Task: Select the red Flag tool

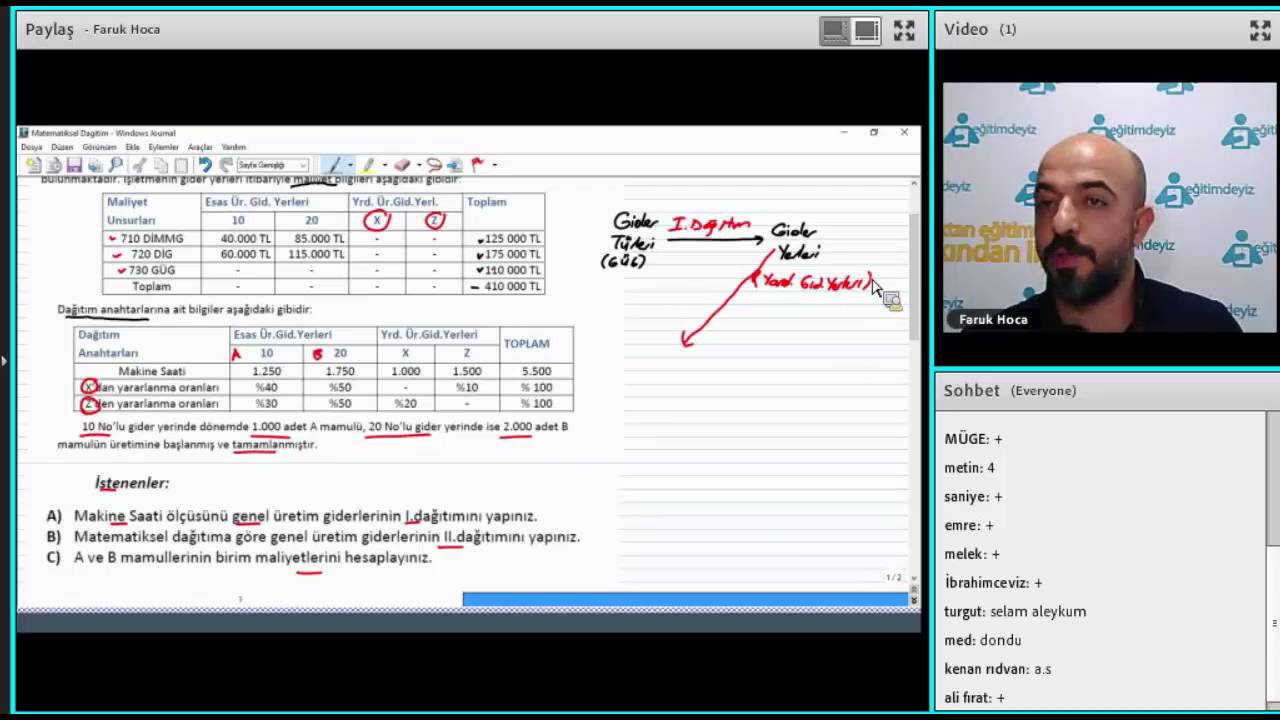Action: tap(477, 165)
